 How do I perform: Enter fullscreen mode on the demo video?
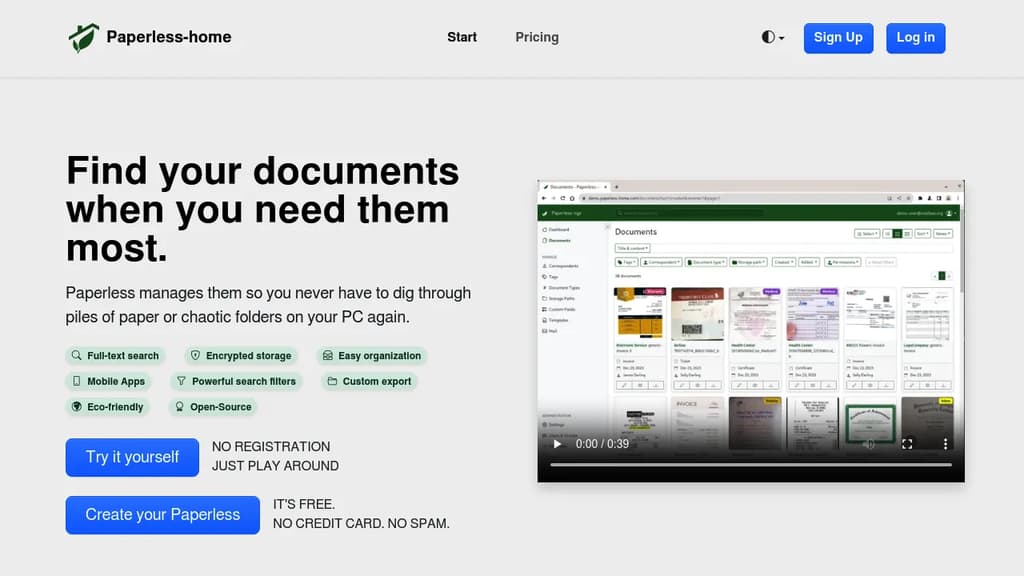908,444
